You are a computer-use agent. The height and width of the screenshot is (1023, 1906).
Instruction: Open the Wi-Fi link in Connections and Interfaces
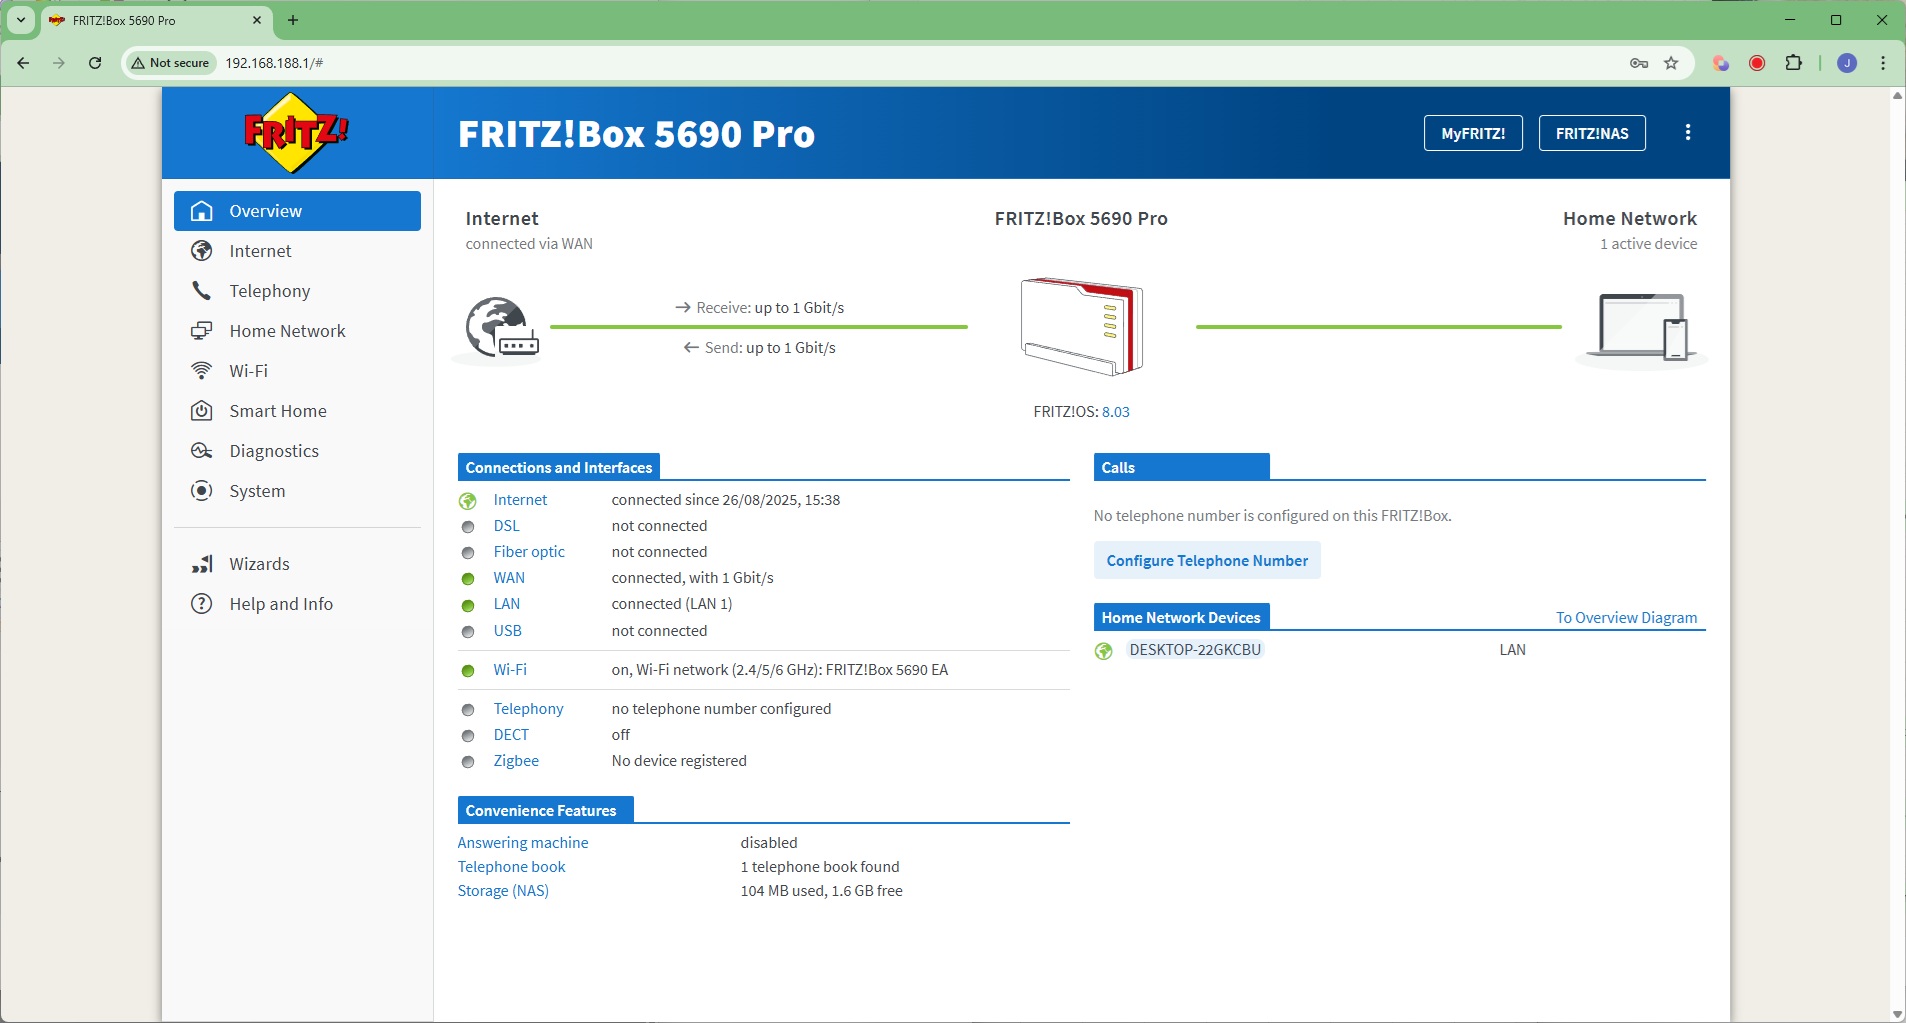pos(510,670)
